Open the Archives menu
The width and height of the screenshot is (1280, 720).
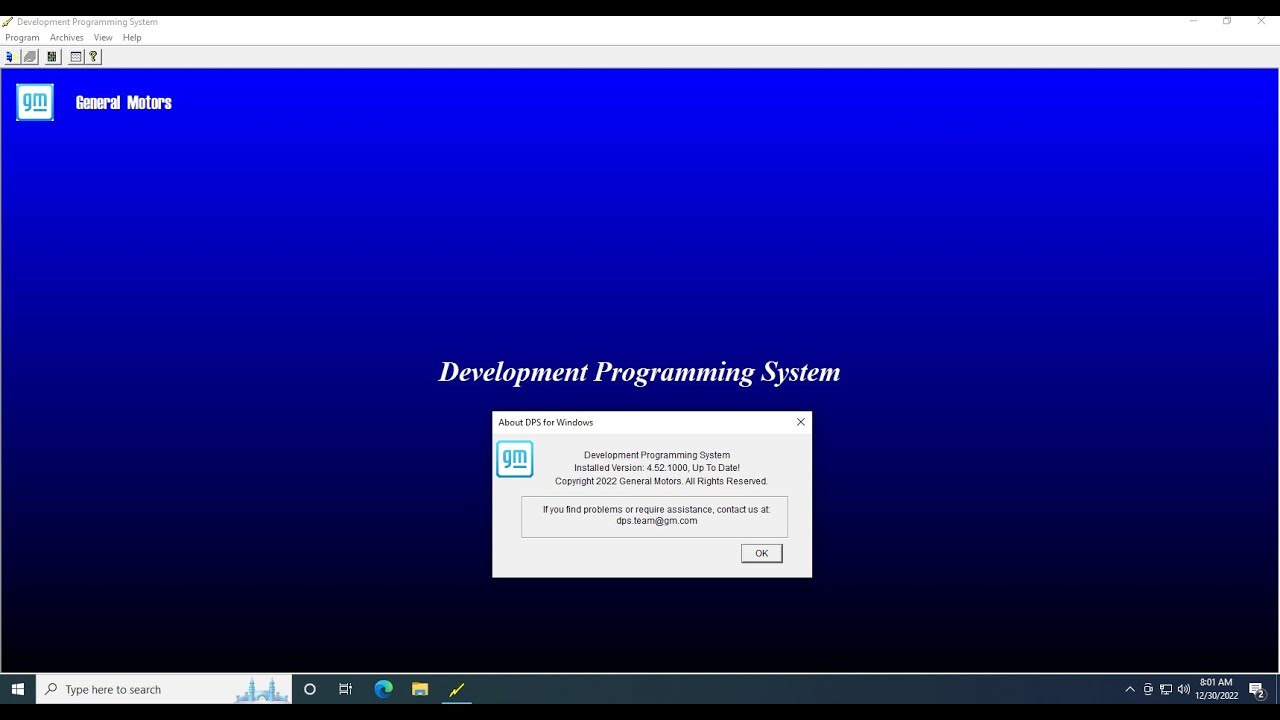point(67,37)
